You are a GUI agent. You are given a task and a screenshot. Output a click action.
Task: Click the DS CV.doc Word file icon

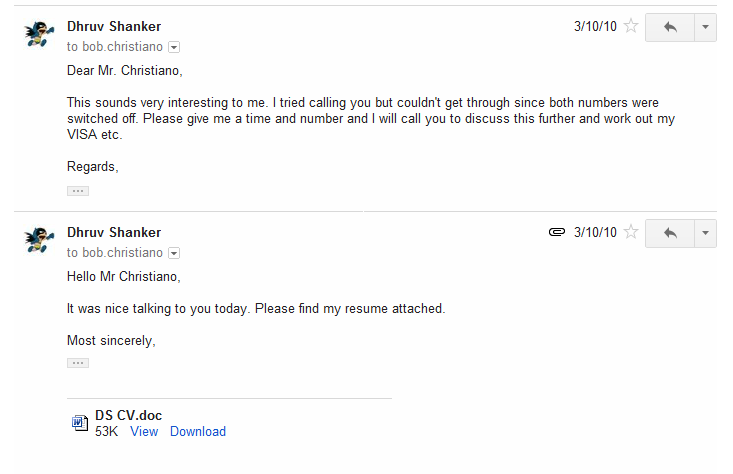pos(79,423)
